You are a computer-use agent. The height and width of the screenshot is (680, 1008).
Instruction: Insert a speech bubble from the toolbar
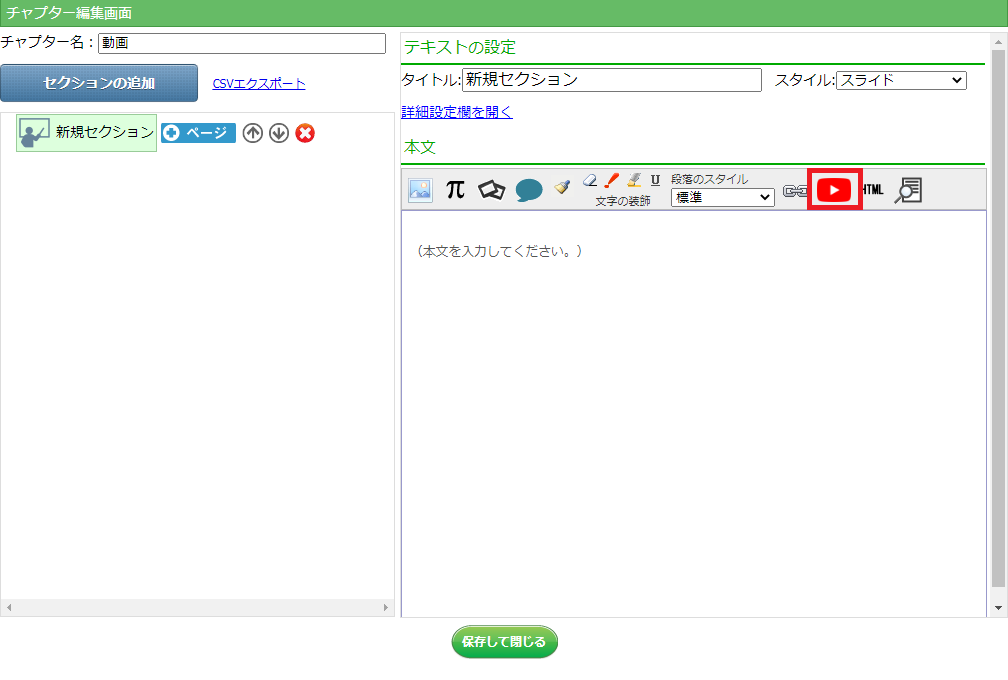tap(529, 190)
